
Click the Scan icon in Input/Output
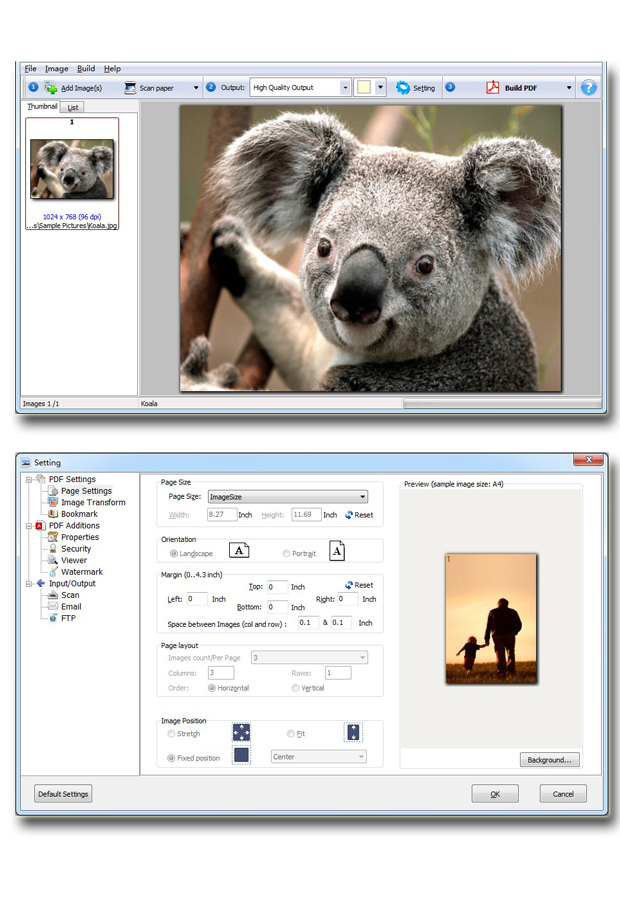(53, 595)
